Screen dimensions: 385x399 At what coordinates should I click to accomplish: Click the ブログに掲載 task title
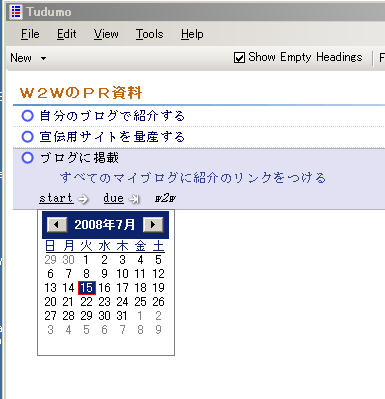pyautogui.click(x=79, y=158)
